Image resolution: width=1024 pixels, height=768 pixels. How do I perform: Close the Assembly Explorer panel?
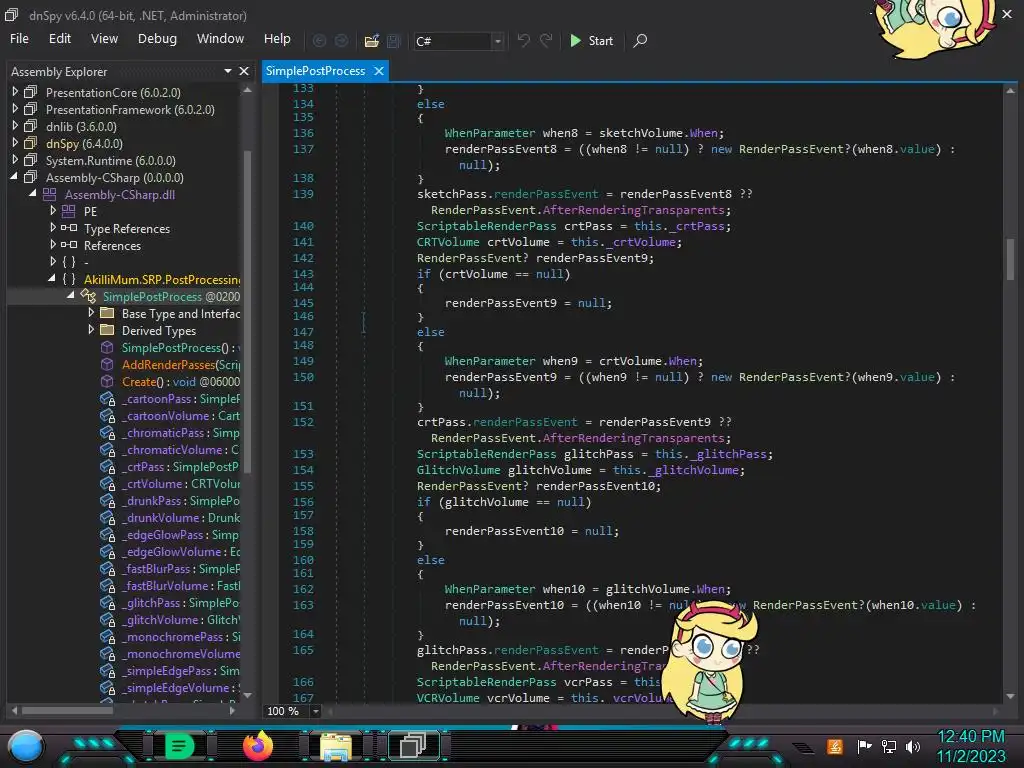[x=244, y=71]
